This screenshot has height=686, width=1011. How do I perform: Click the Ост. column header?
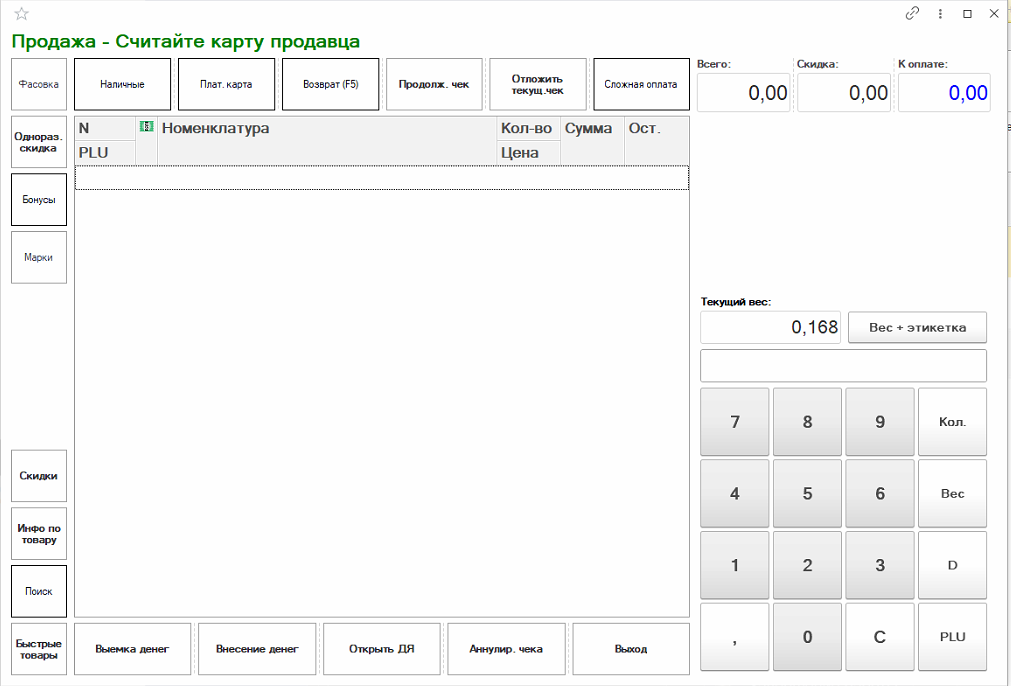pos(656,141)
